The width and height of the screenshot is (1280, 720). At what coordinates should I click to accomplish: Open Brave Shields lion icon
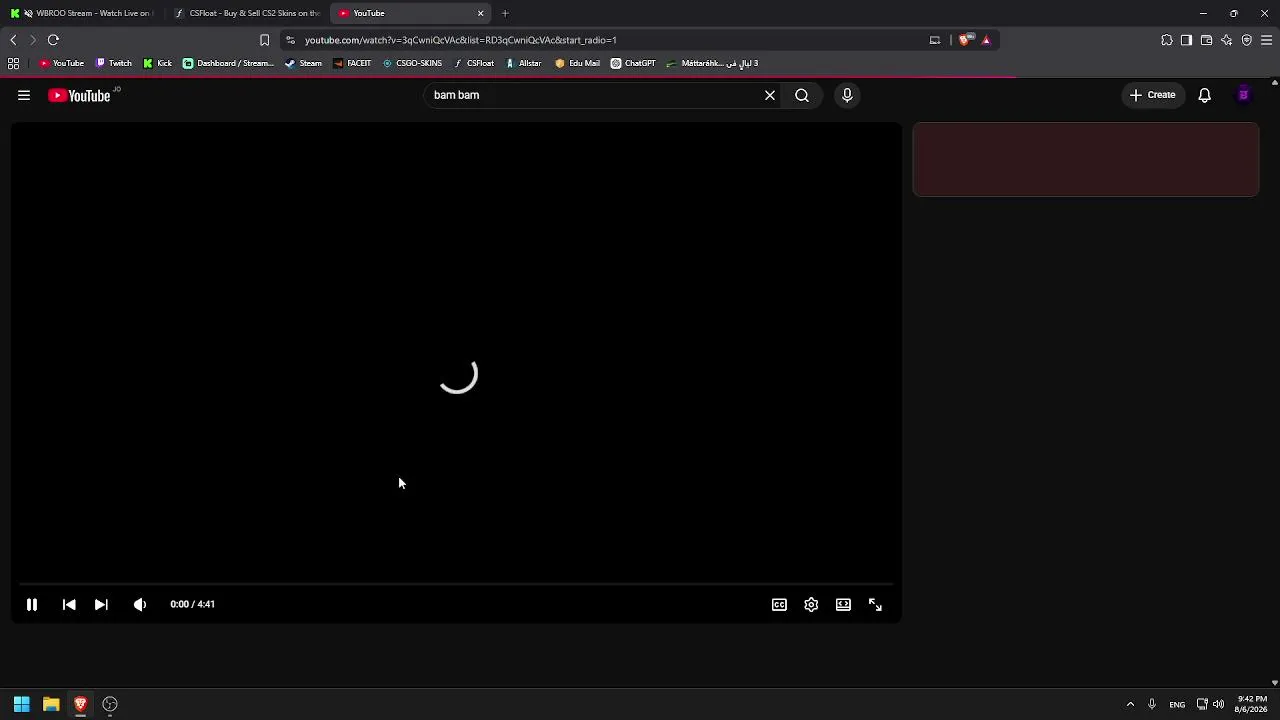964,40
